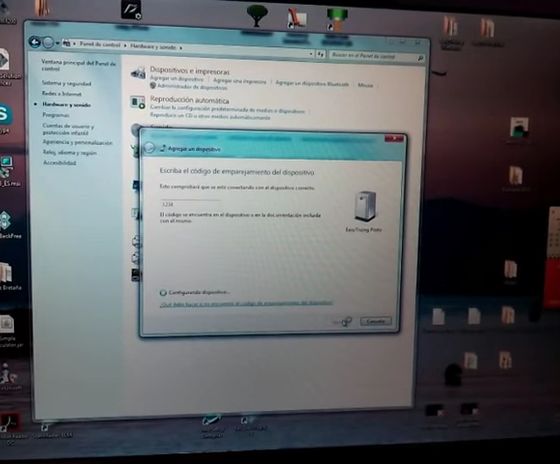
Task: Click the EasyThing Foto device icon
Action: click(x=365, y=206)
